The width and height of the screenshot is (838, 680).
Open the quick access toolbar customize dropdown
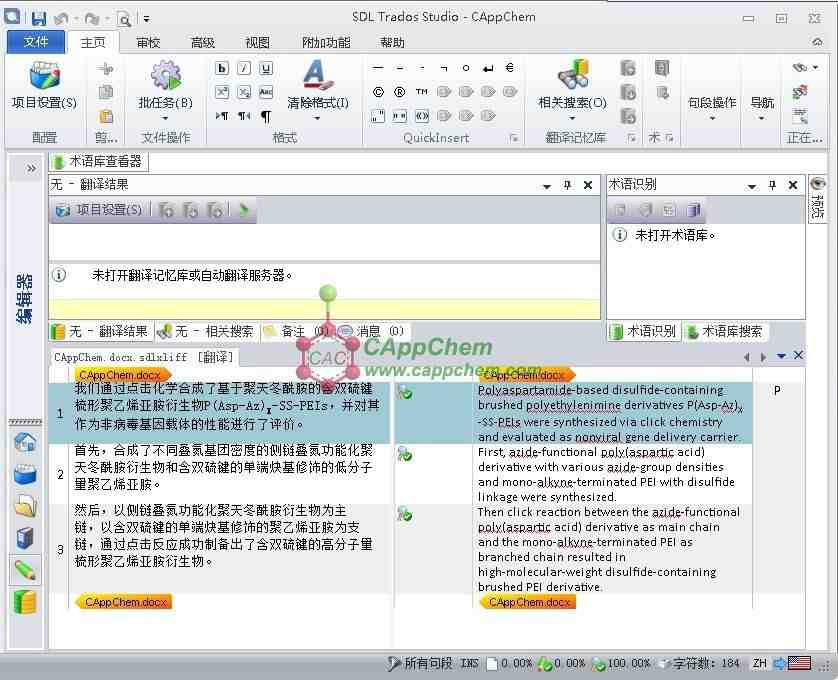(x=146, y=20)
